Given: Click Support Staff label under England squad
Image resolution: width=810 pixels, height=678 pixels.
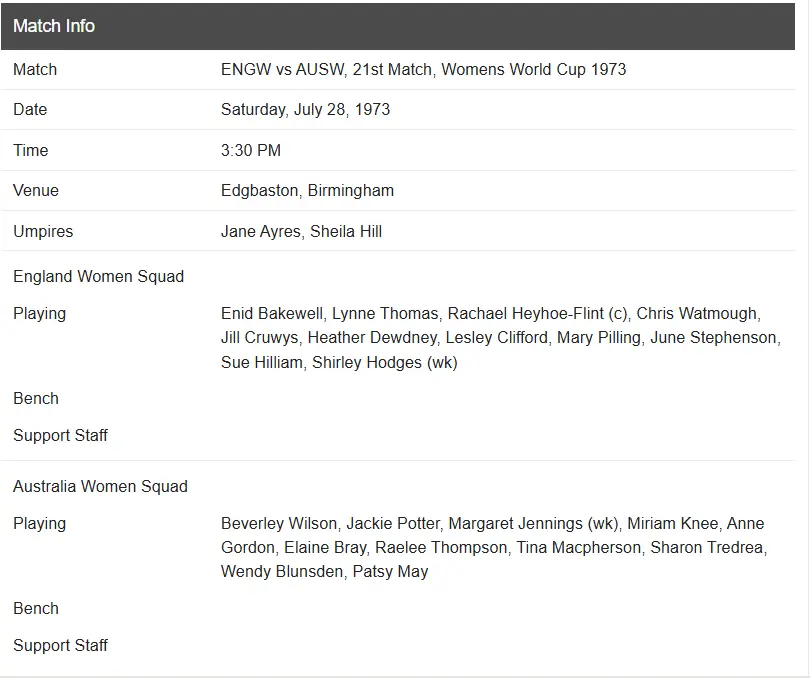Looking at the screenshot, I should [60, 435].
